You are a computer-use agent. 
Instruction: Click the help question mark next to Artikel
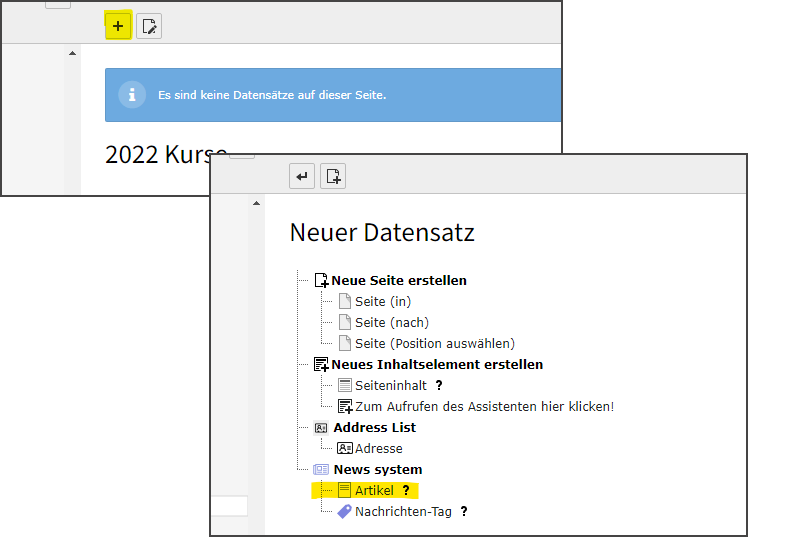406,490
